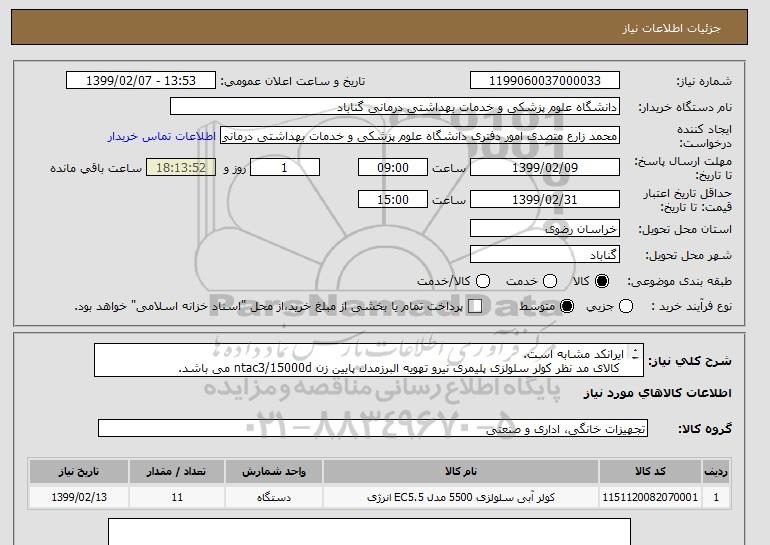Click delivery city field گناباد

click(545, 254)
